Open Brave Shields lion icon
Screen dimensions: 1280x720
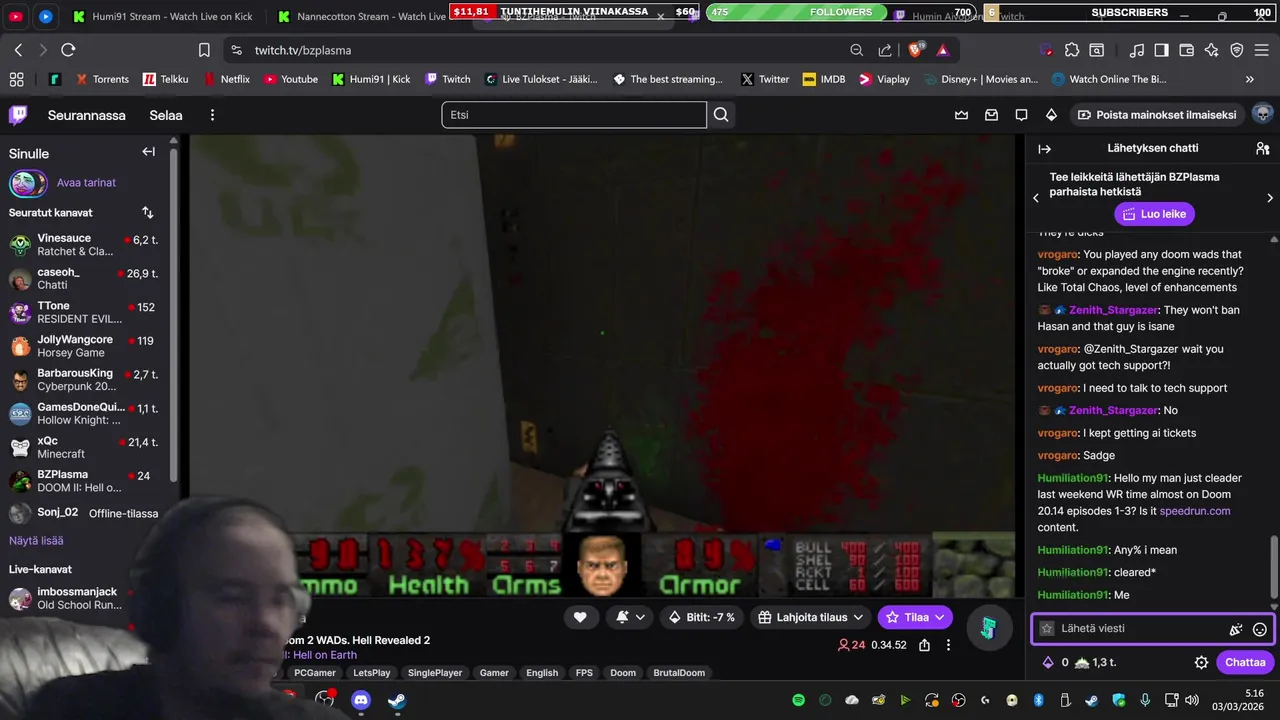tap(917, 50)
